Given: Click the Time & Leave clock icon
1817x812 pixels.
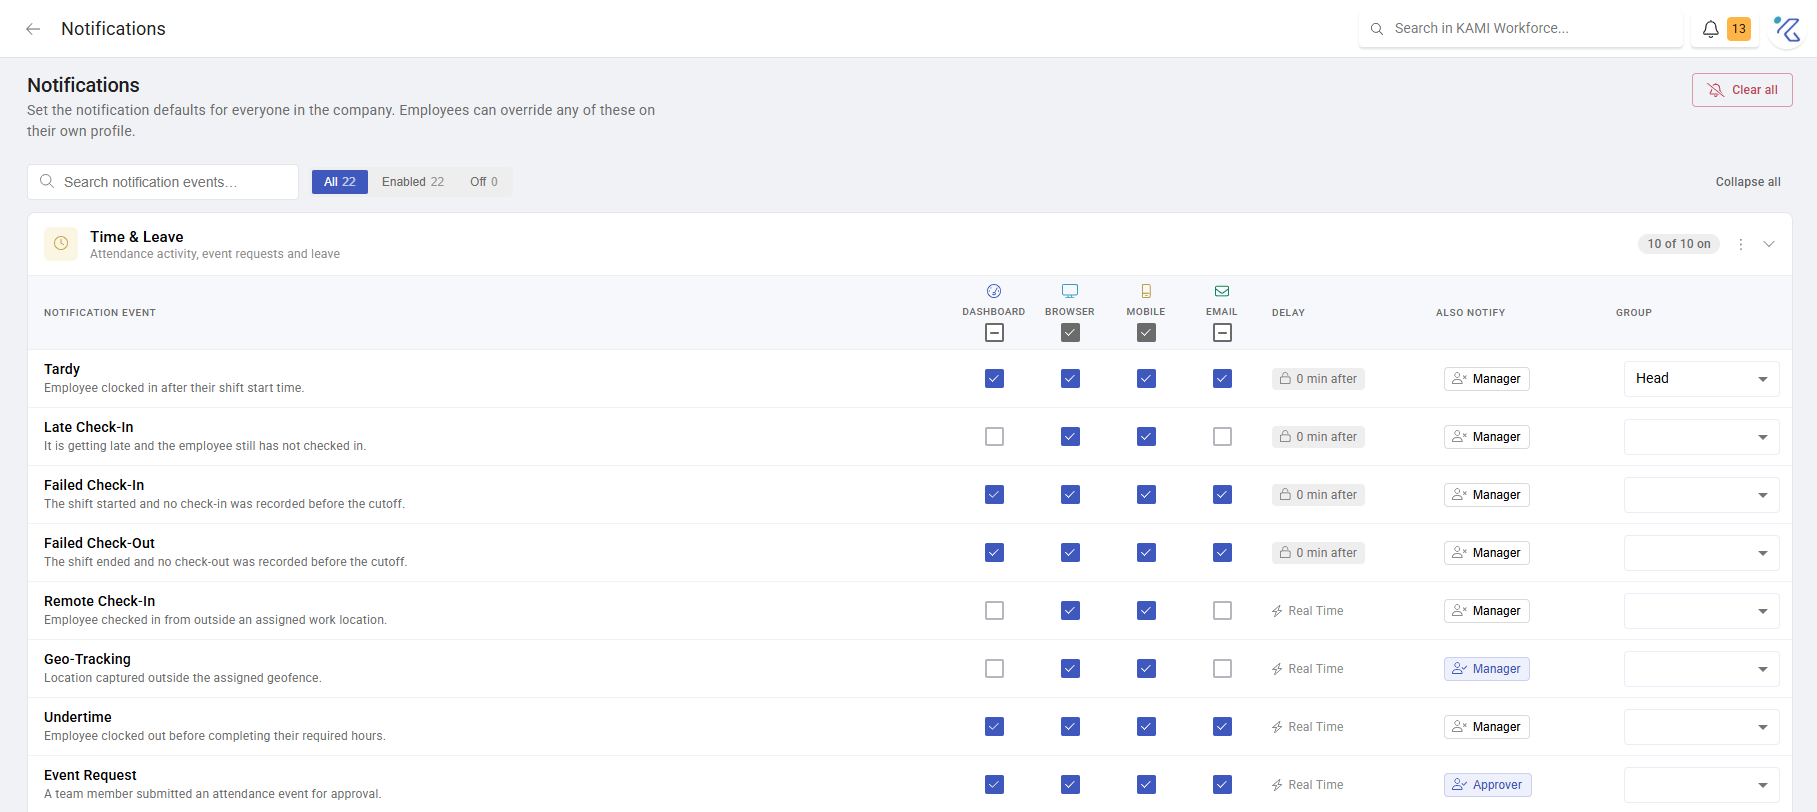Looking at the screenshot, I should pos(61,244).
